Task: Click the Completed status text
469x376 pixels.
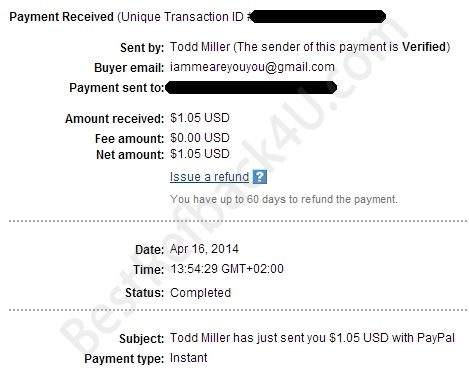Action: pos(200,293)
